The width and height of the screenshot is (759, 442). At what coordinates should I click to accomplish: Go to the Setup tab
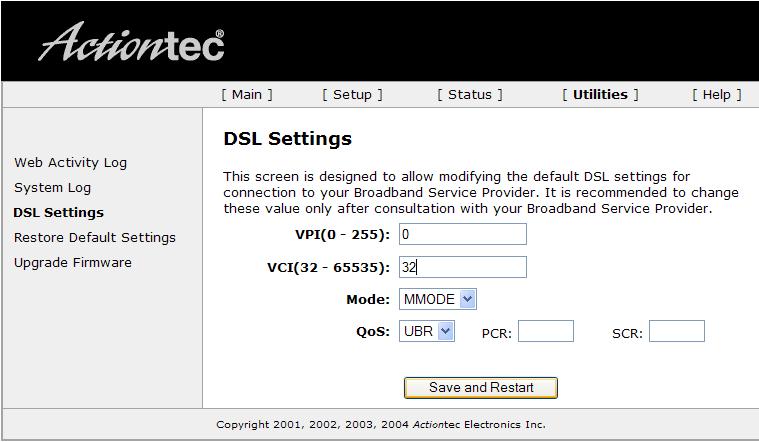[x=352, y=94]
